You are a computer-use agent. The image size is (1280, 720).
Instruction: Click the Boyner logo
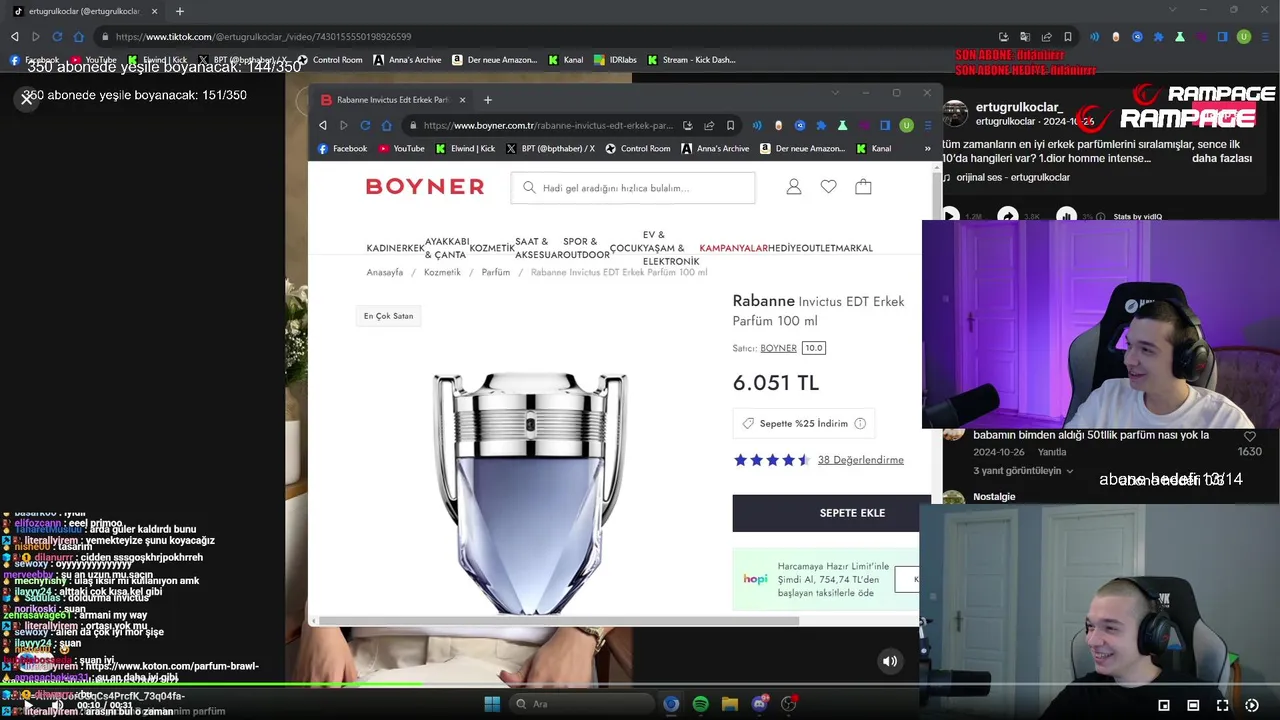click(x=425, y=187)
